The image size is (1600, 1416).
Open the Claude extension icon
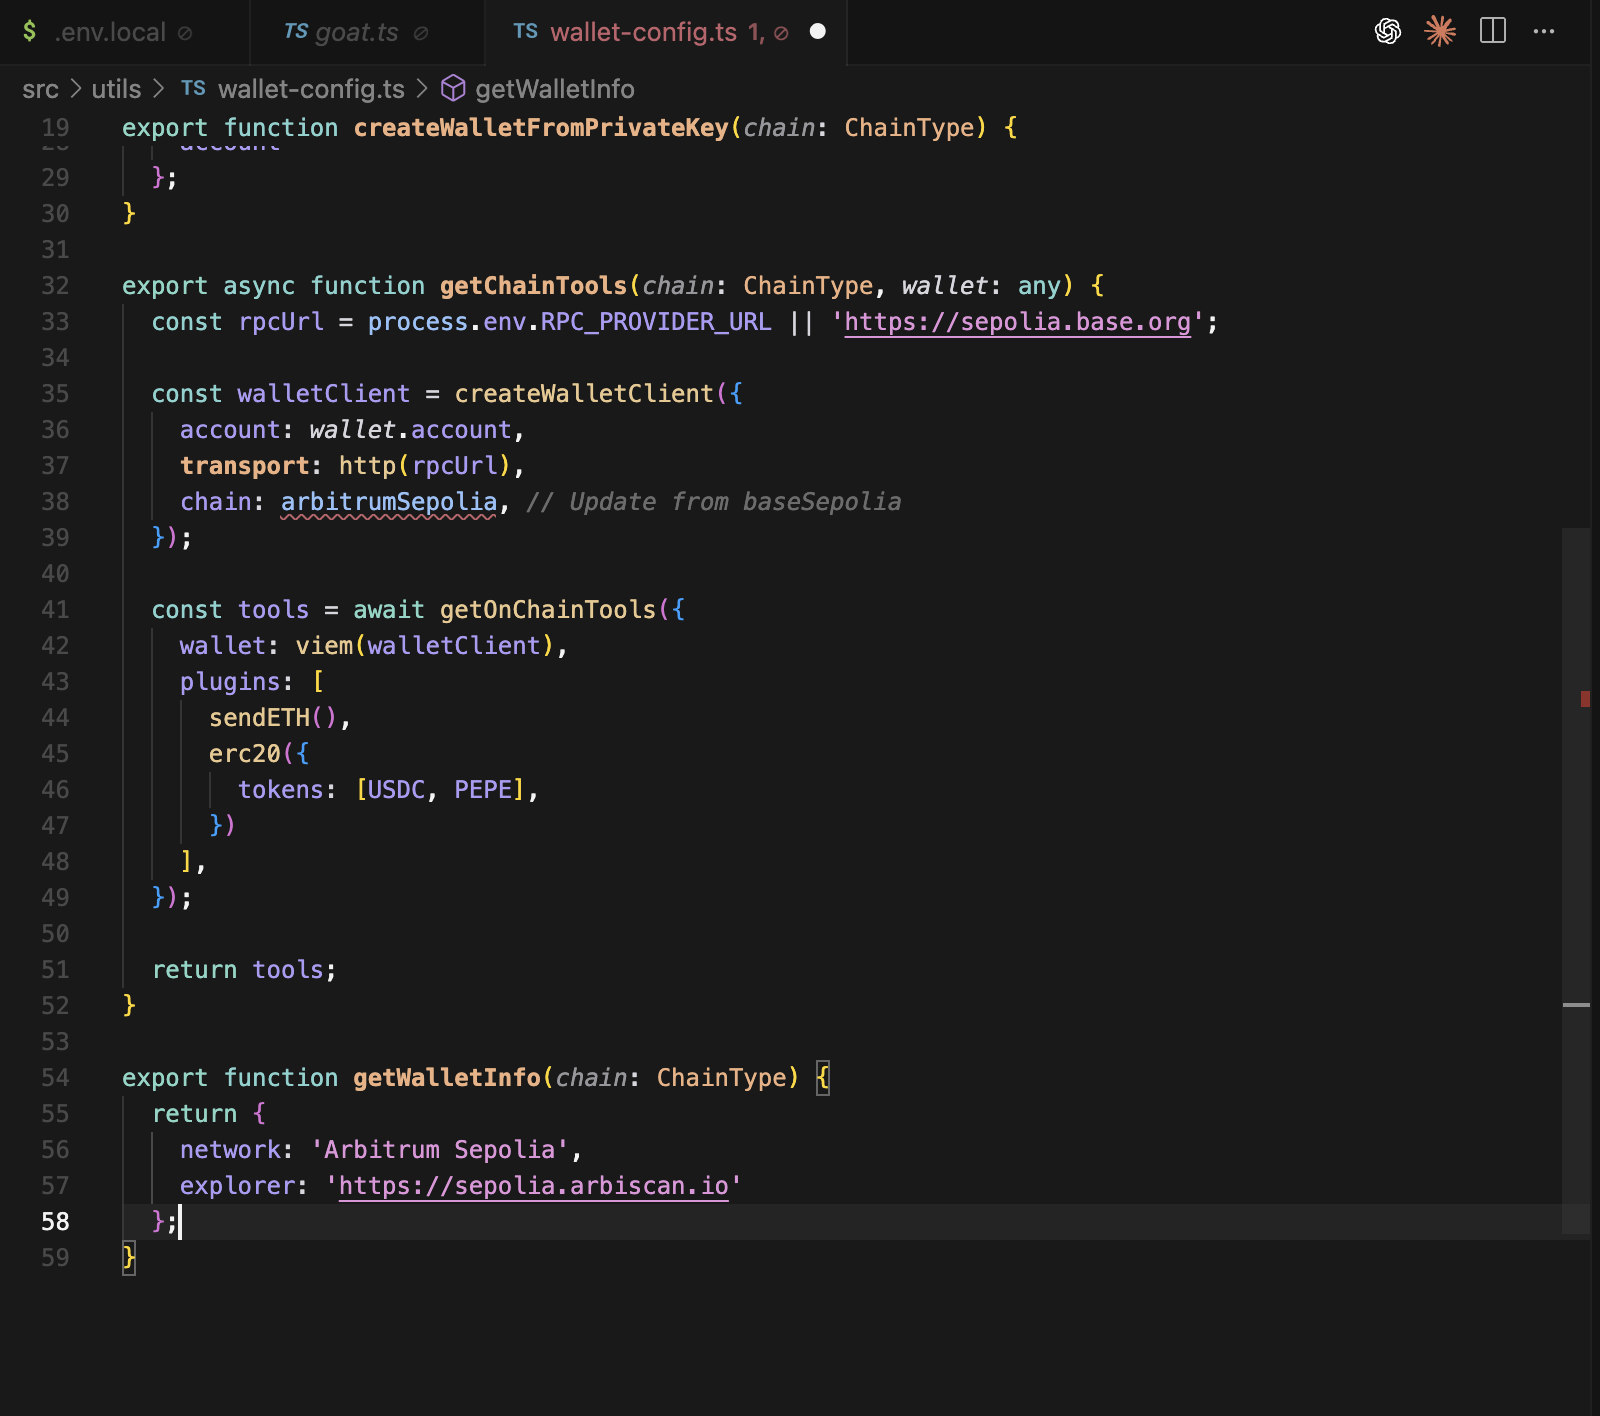pyautogui.click(x=1440, y=31)
